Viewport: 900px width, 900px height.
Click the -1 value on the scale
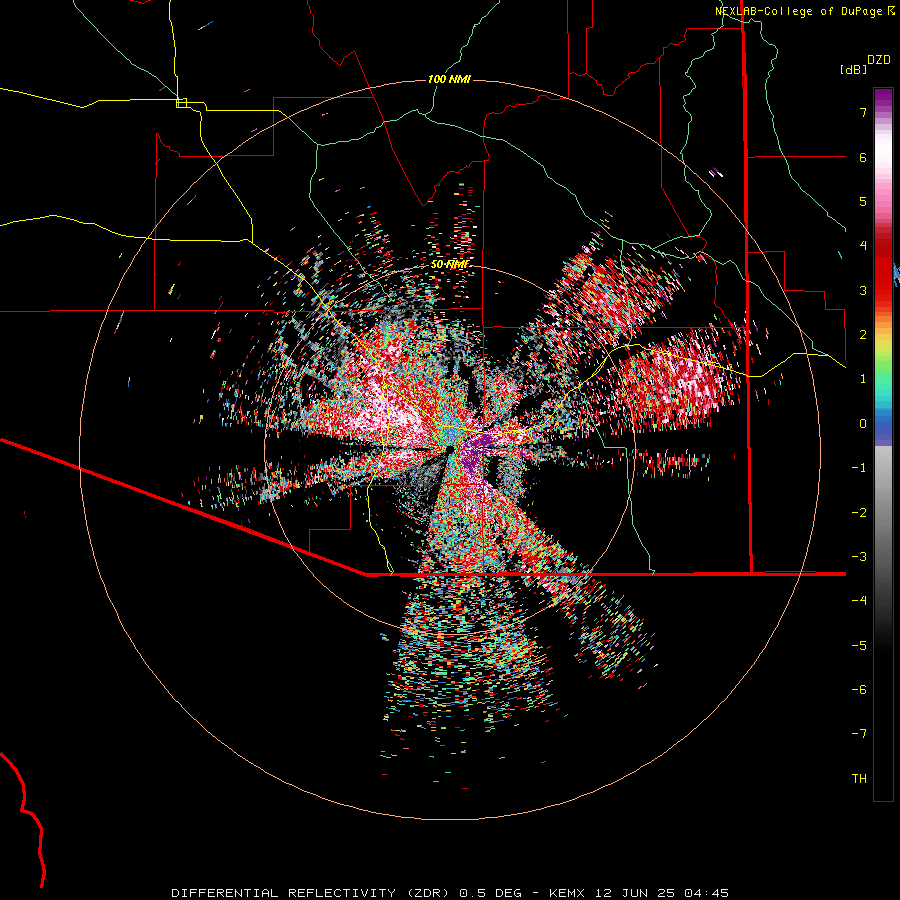(859, 468)
